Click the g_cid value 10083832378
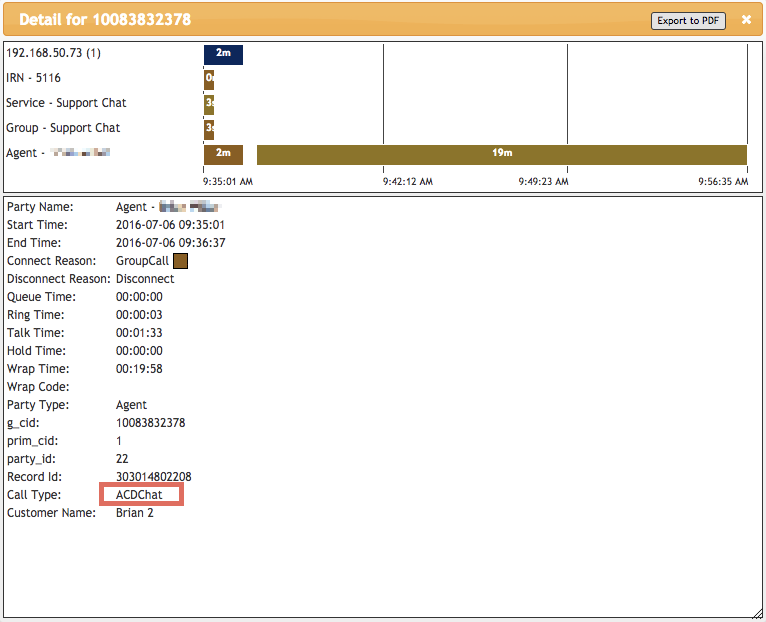This screenshot has height=622, width=766. click(150, 423)
